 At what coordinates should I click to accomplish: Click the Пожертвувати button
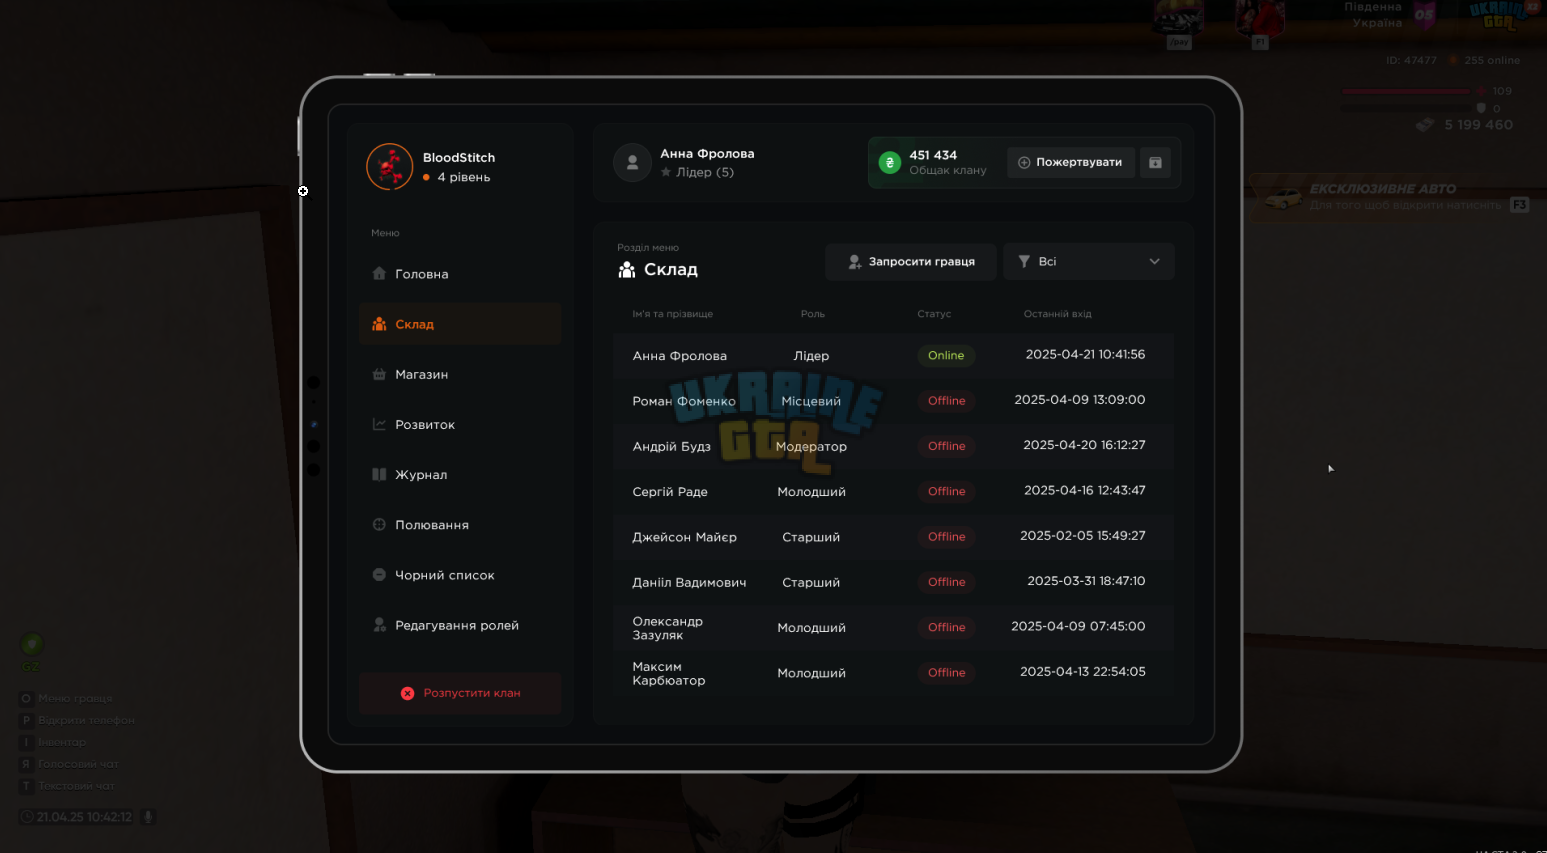(1070, 162)
